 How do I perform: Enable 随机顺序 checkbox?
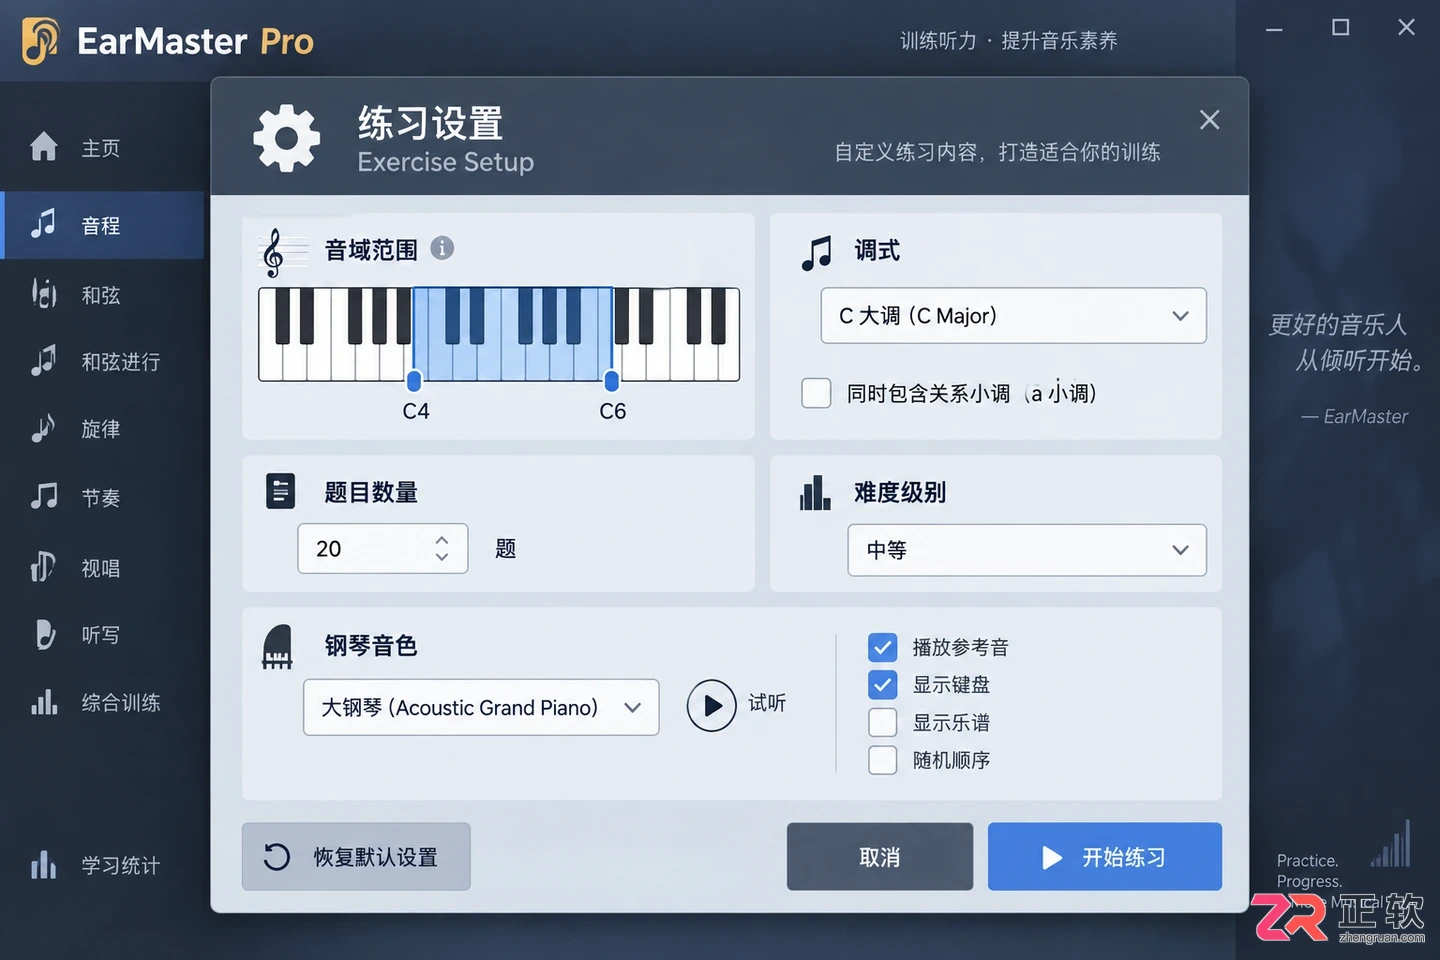click(x=882, y=760)
